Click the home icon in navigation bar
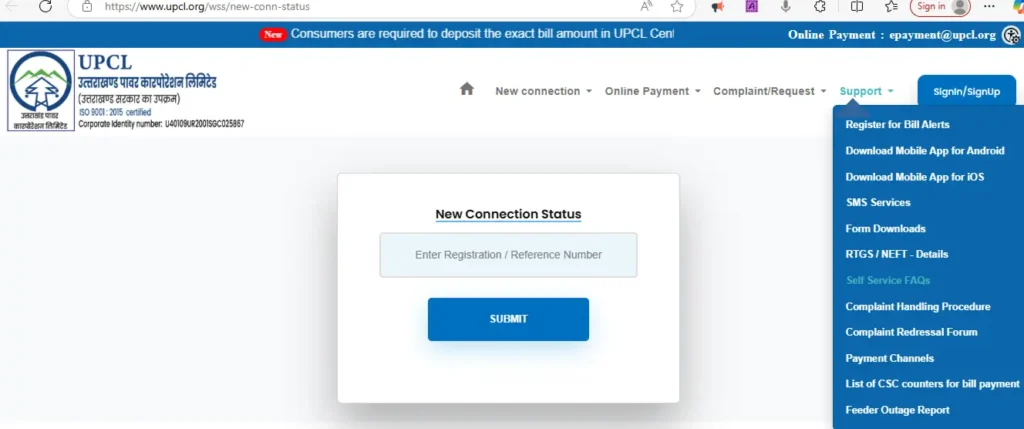 coord(466,89)
